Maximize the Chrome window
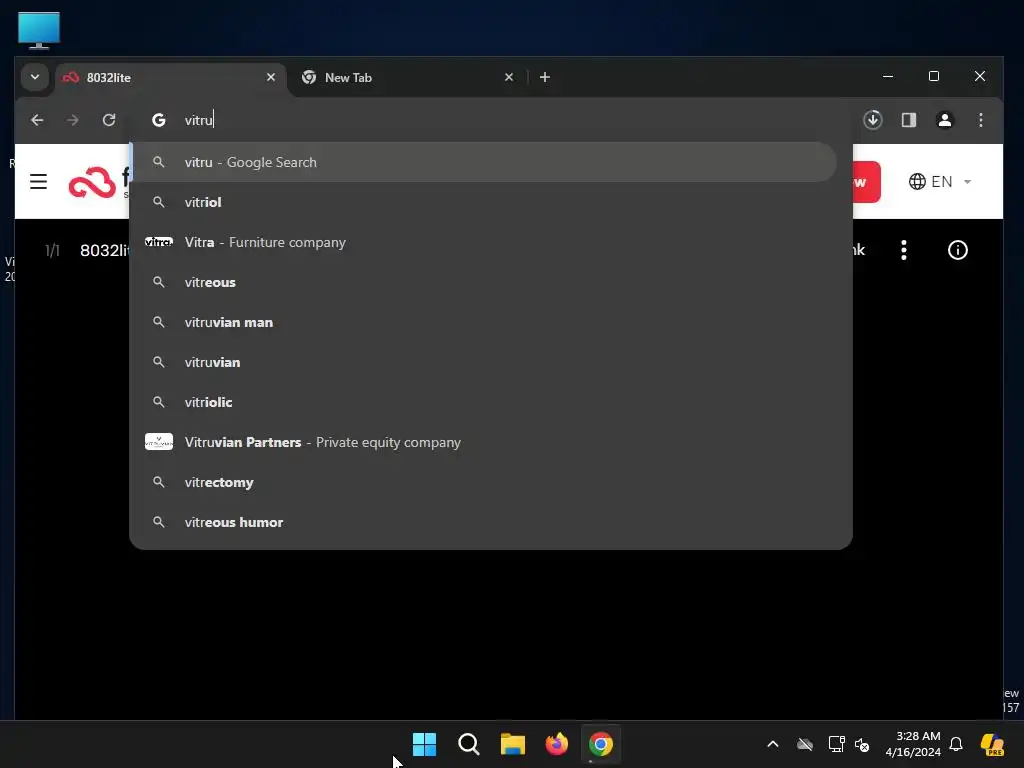 (x=934, y=76)
